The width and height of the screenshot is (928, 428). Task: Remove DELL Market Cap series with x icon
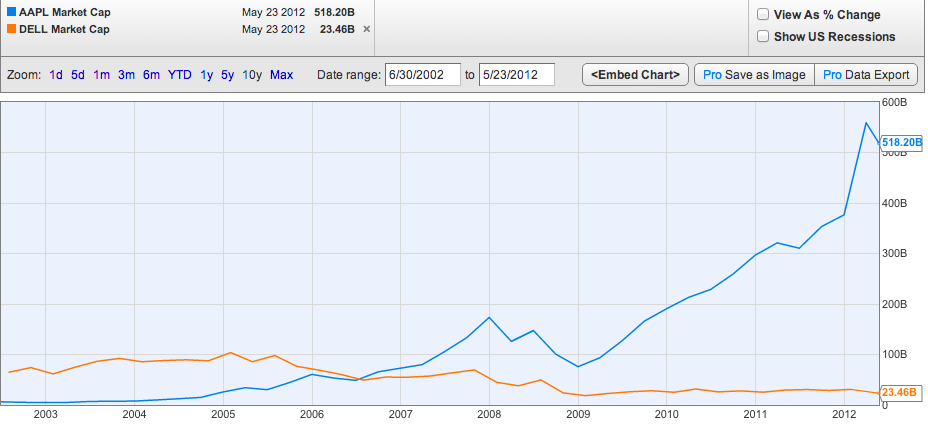pos(366,29)
